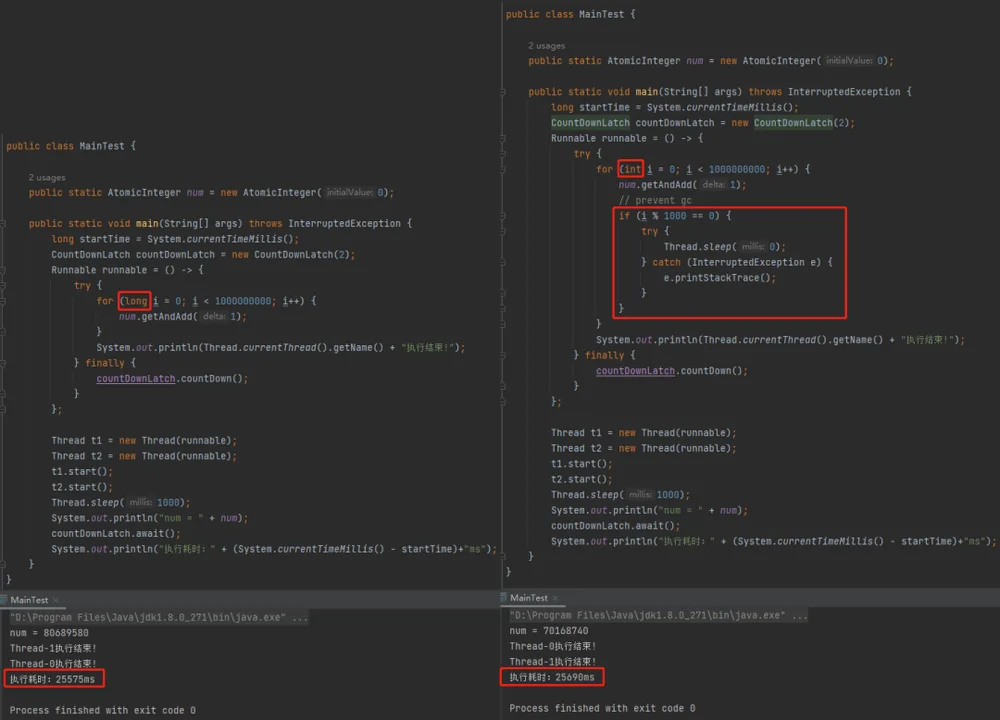Open the 2 usages hint in right editor
This screenshot has width=1000, height=720.
547,46
